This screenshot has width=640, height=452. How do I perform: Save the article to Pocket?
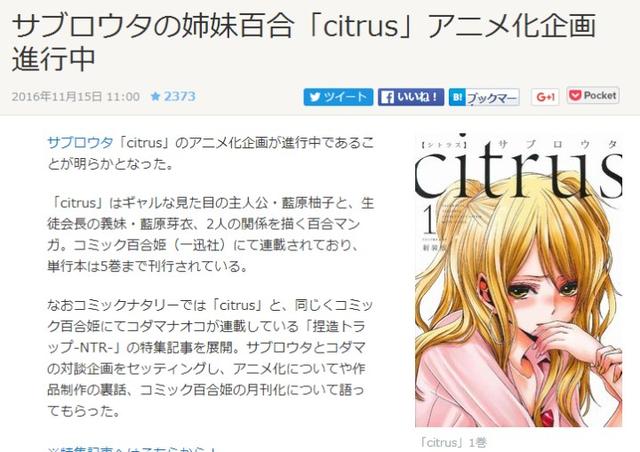click(593, 96)
